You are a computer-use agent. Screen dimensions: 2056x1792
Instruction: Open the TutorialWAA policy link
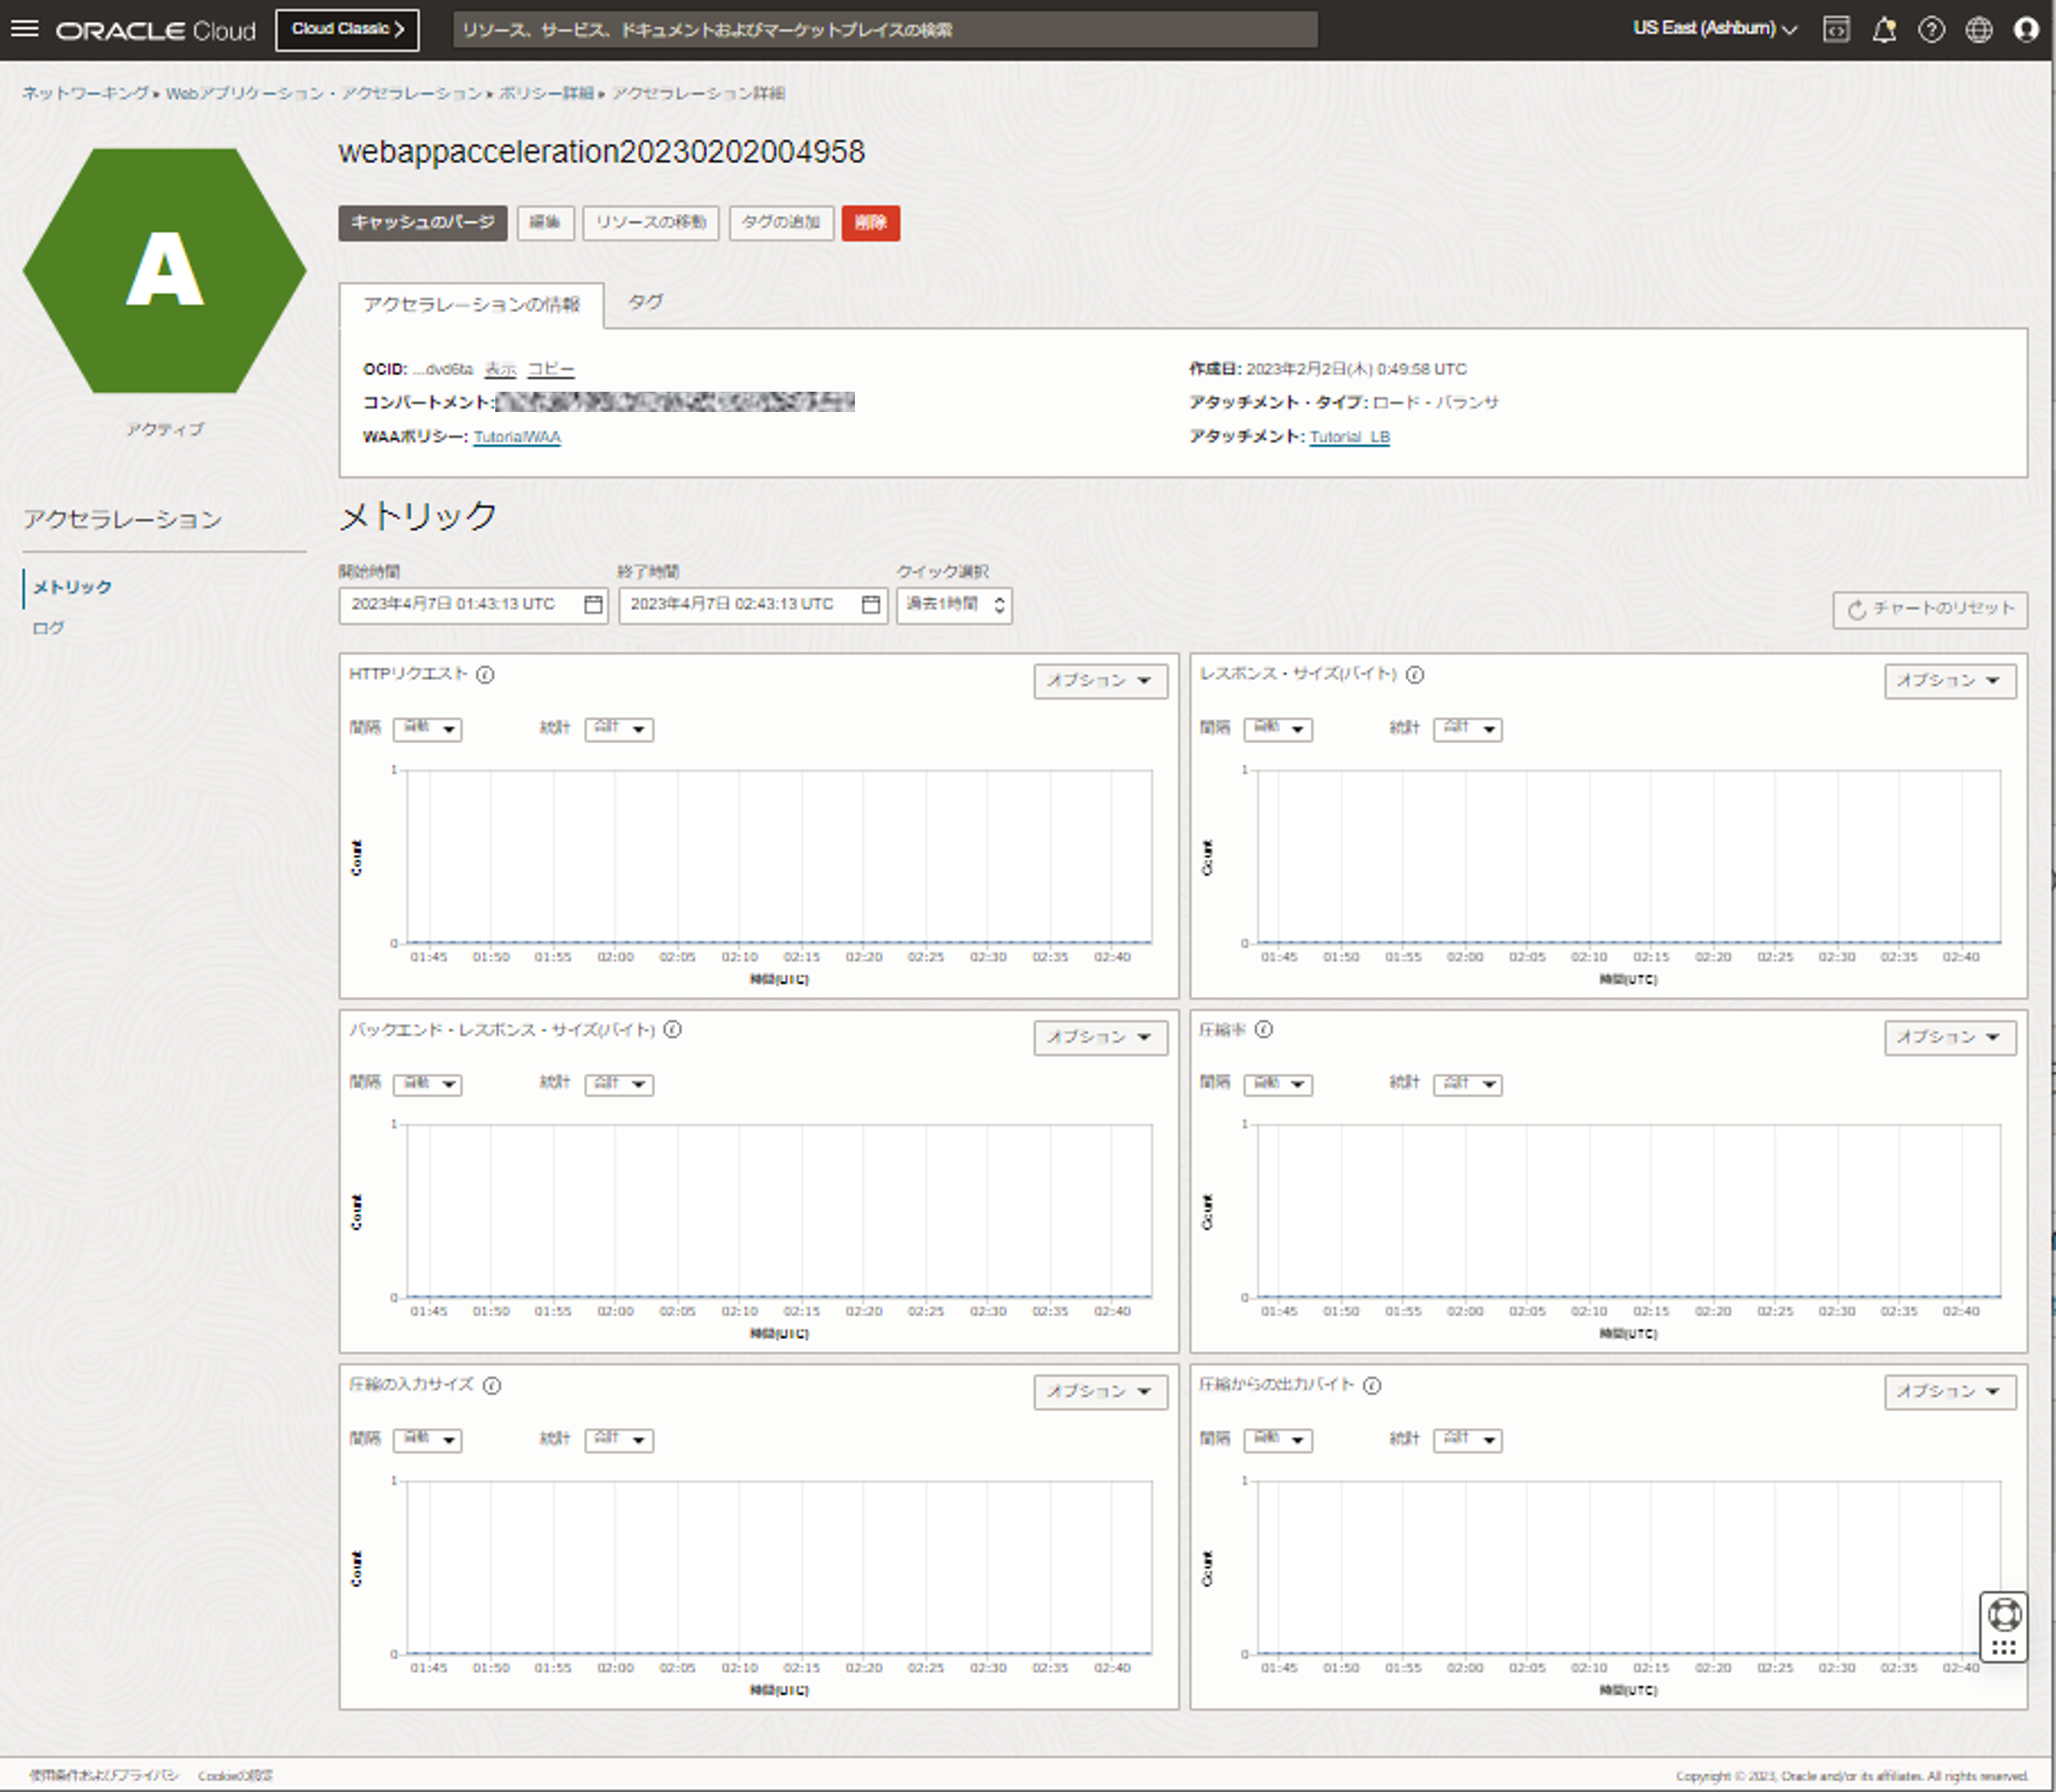[x=516, y=437]
